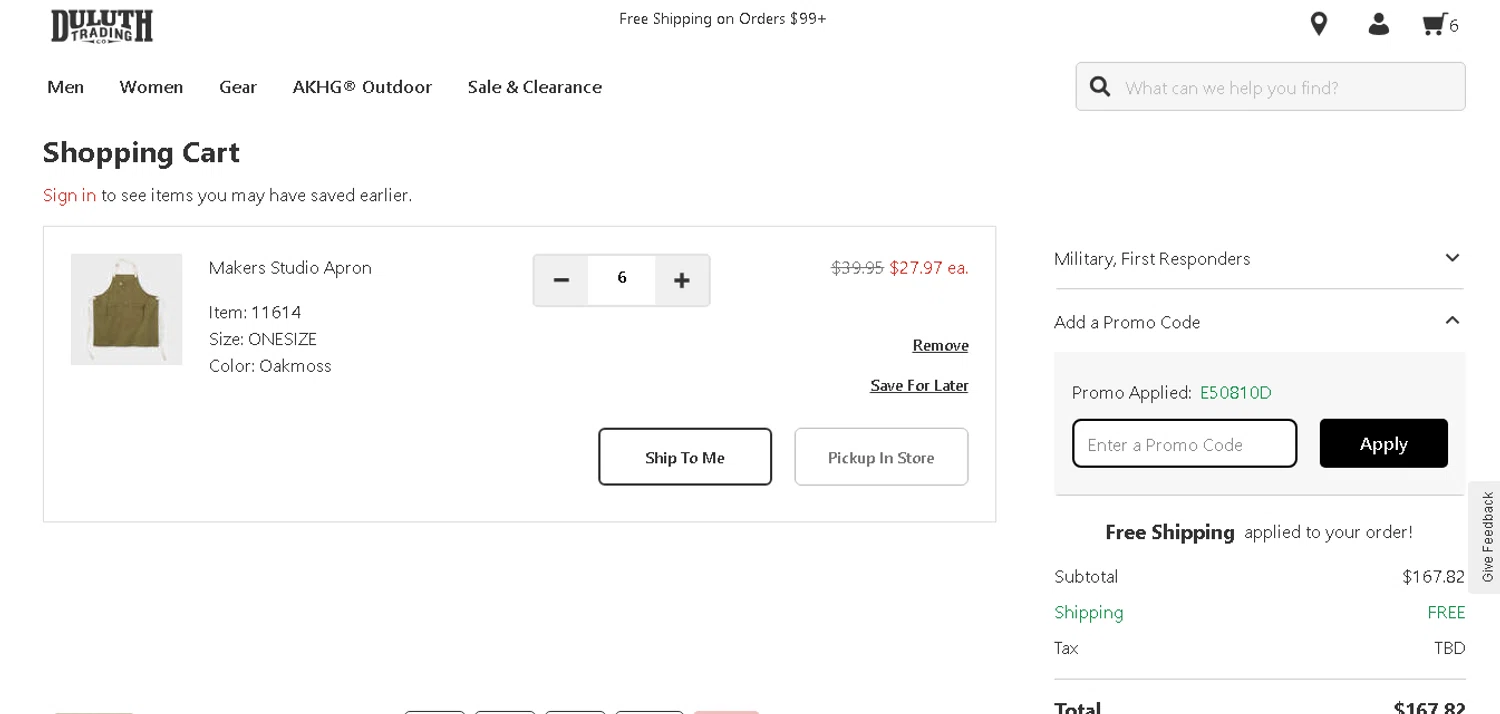Click the quantity field showing 6
Image resolution: width=1500 pixels, height=714 pixels.
pos(622,279)
